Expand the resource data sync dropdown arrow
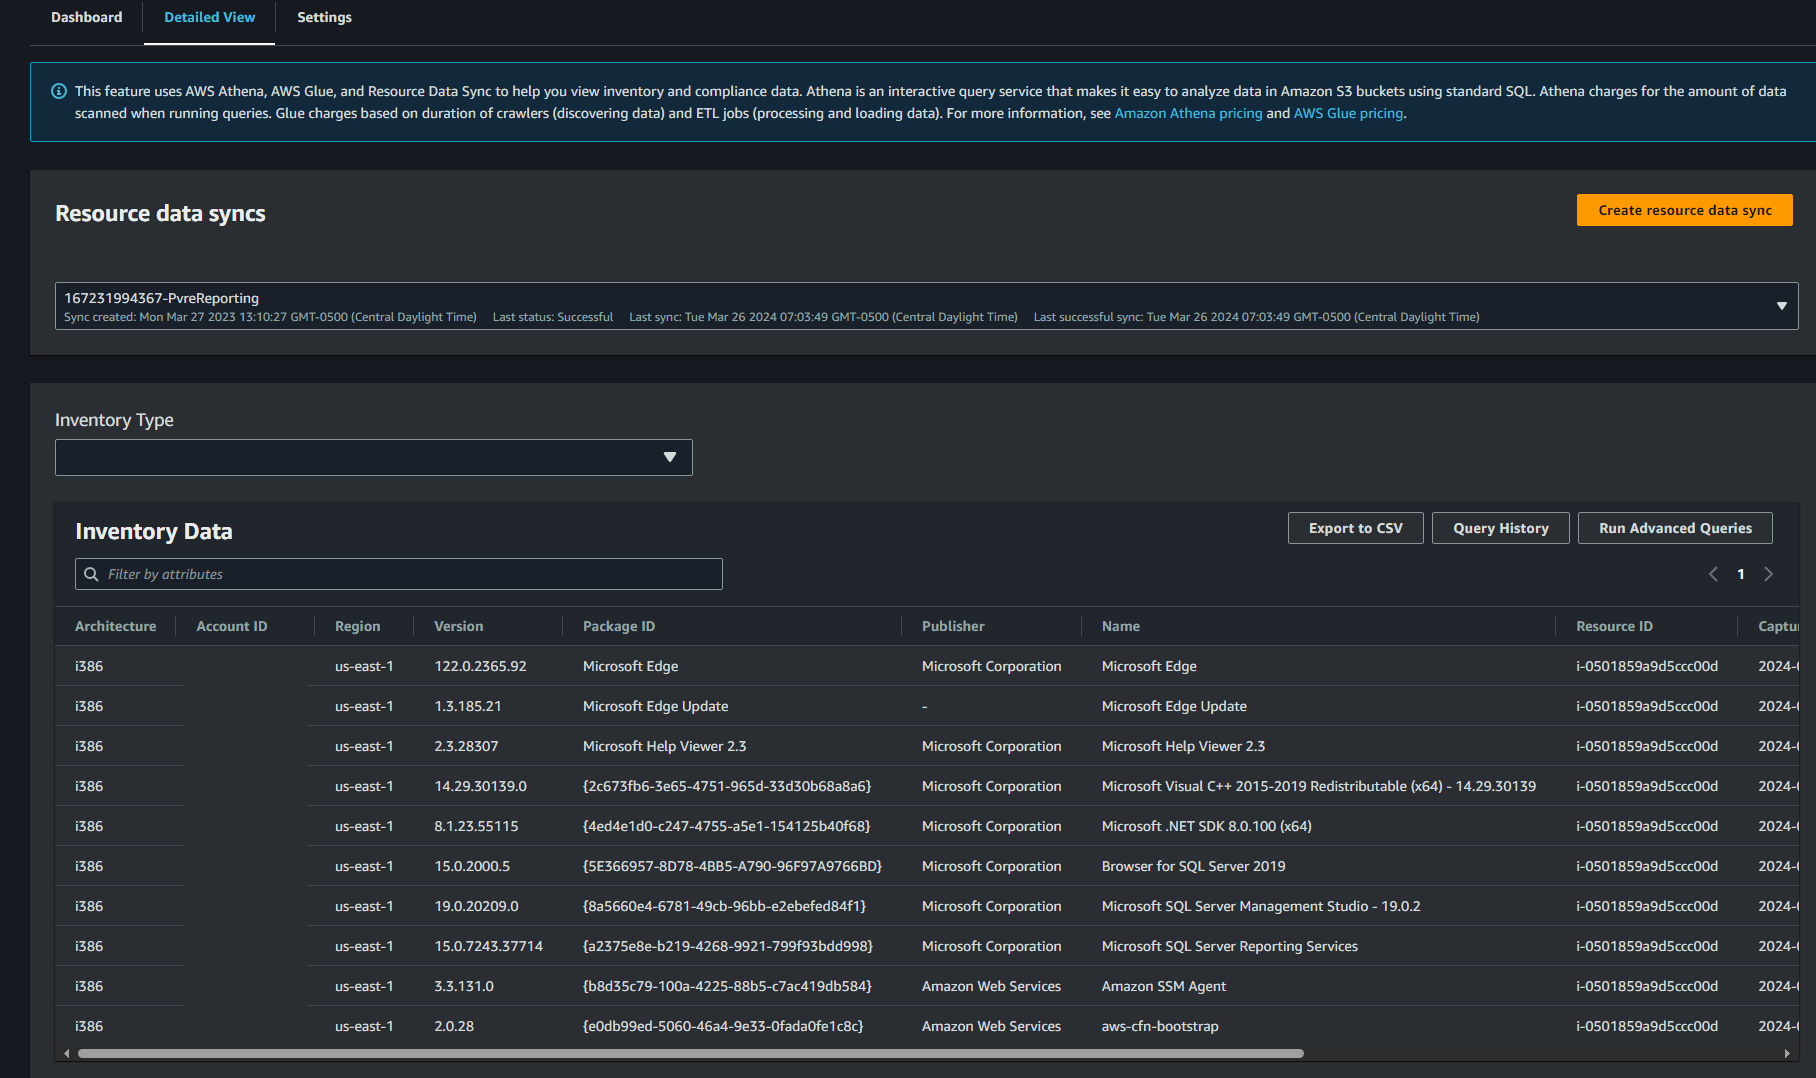 [1781, 306]
